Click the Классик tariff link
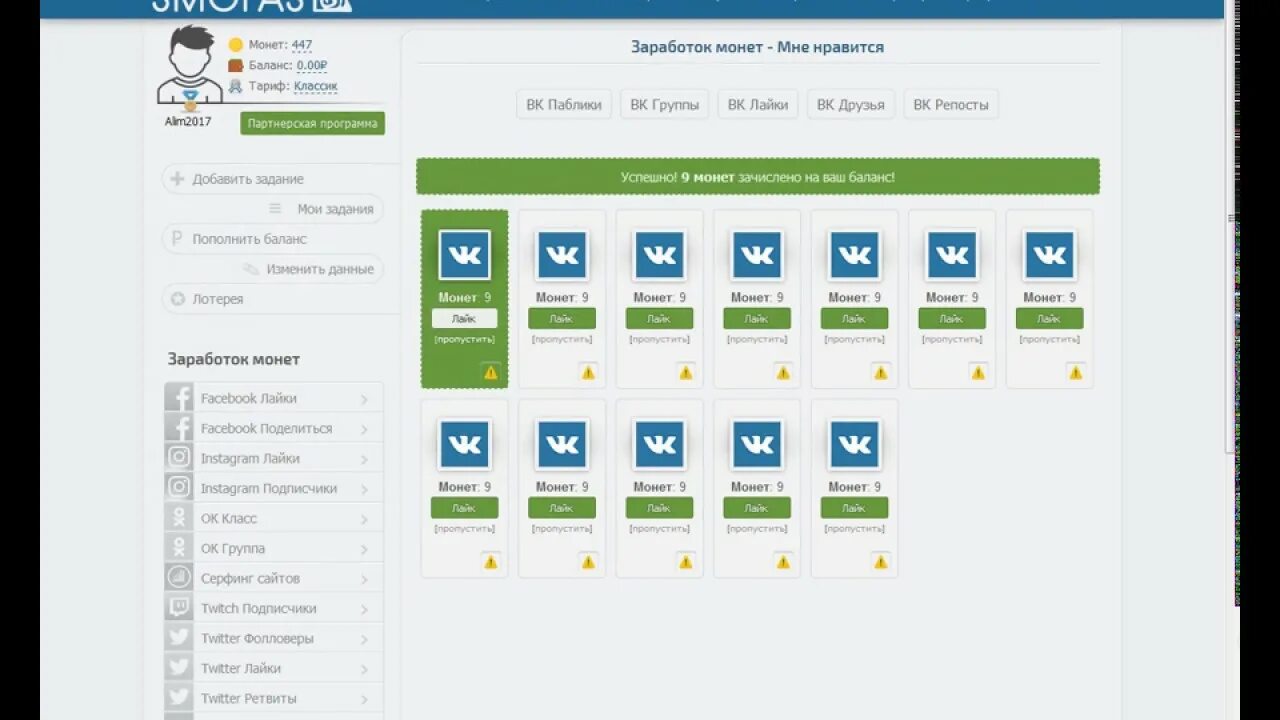This screenshot has width=1280, height=720. point(316,86)
